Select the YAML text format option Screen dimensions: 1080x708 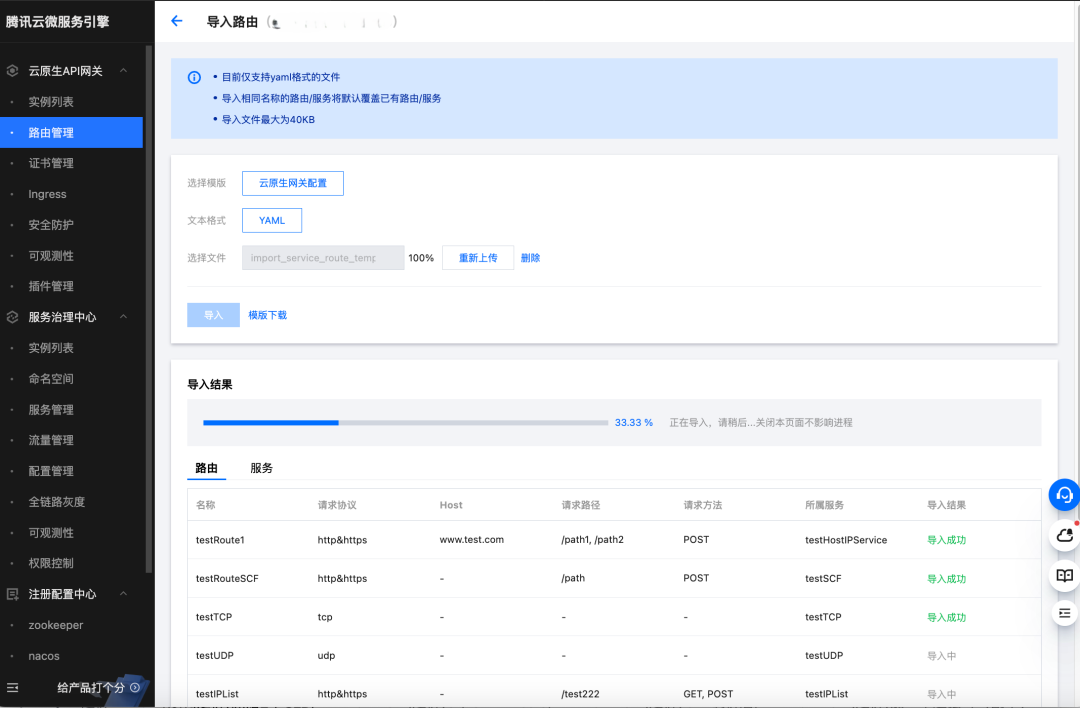[272, 220]
